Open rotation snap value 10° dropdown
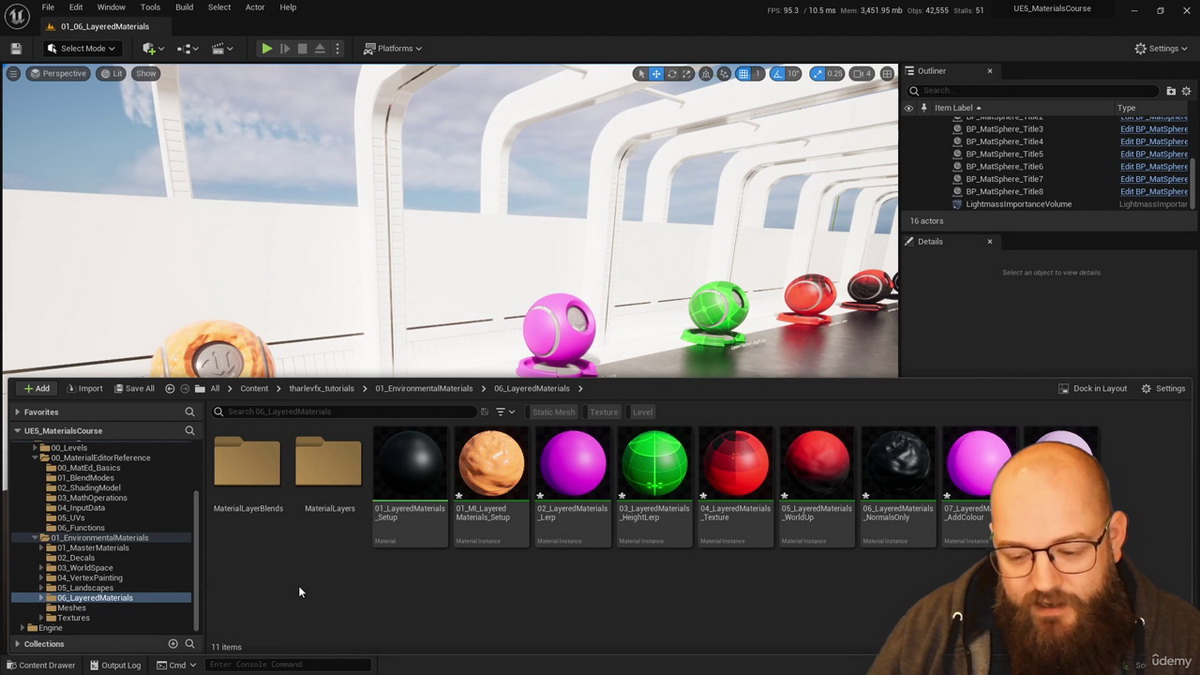Screen dimensions: 1200x675 click(x=794, y=74)
